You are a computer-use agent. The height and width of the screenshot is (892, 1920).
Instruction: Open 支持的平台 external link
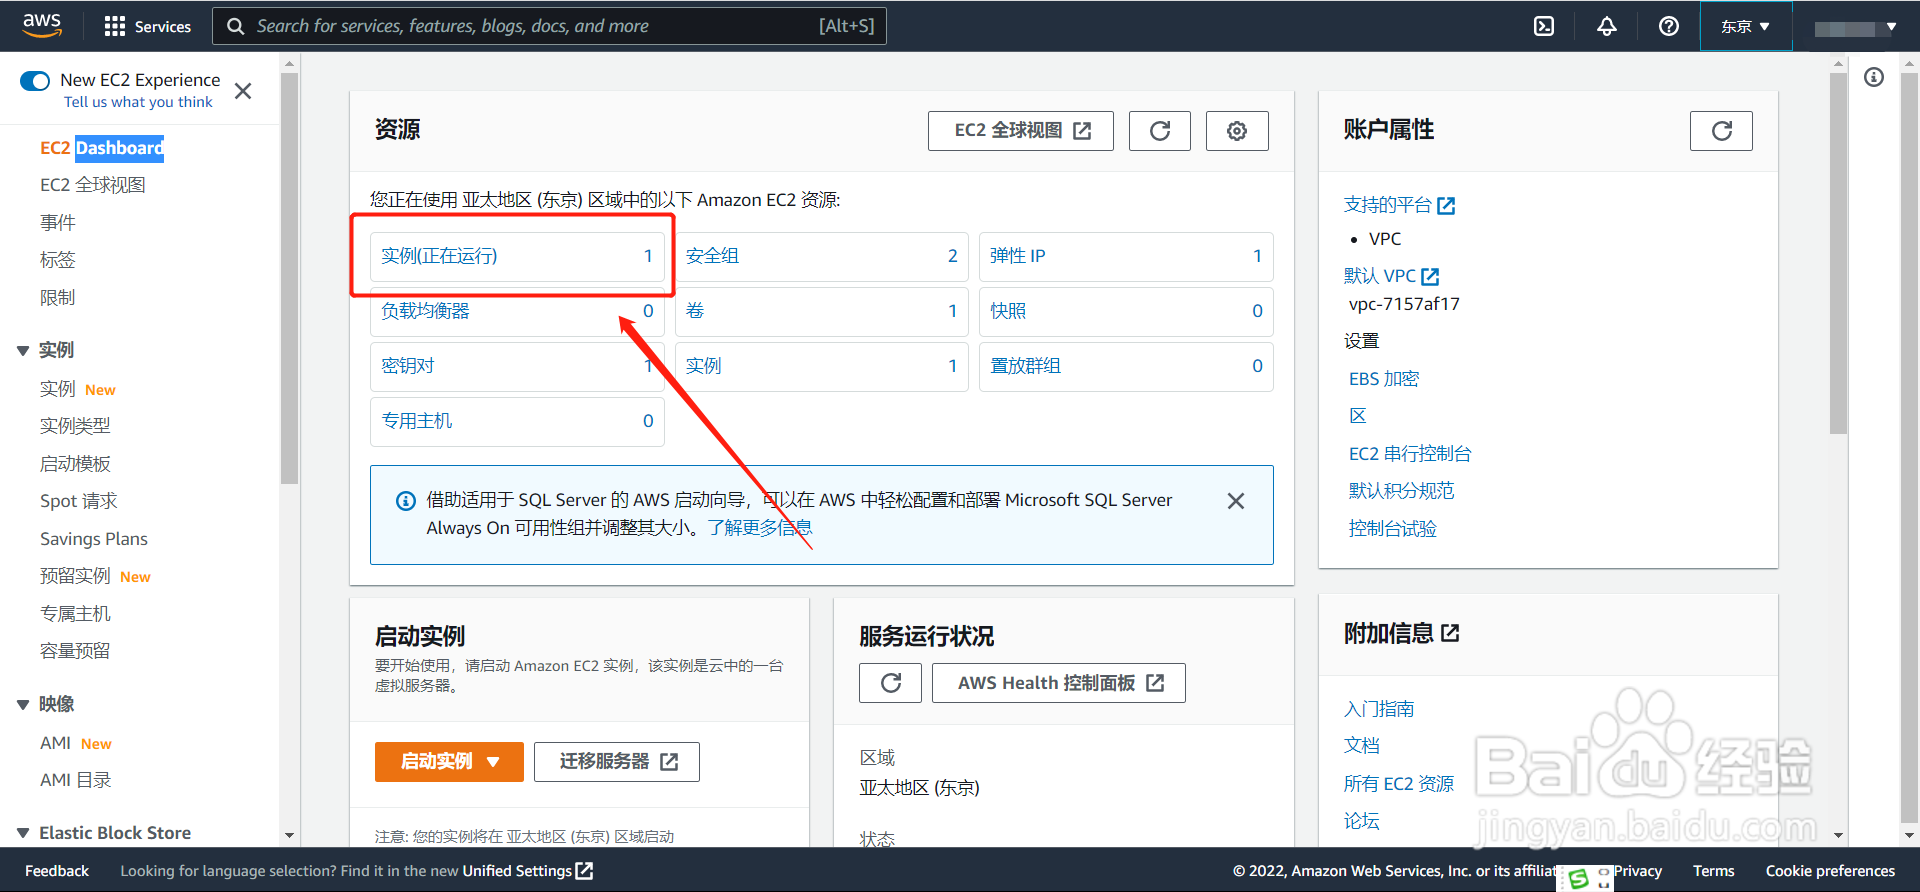1399,205
